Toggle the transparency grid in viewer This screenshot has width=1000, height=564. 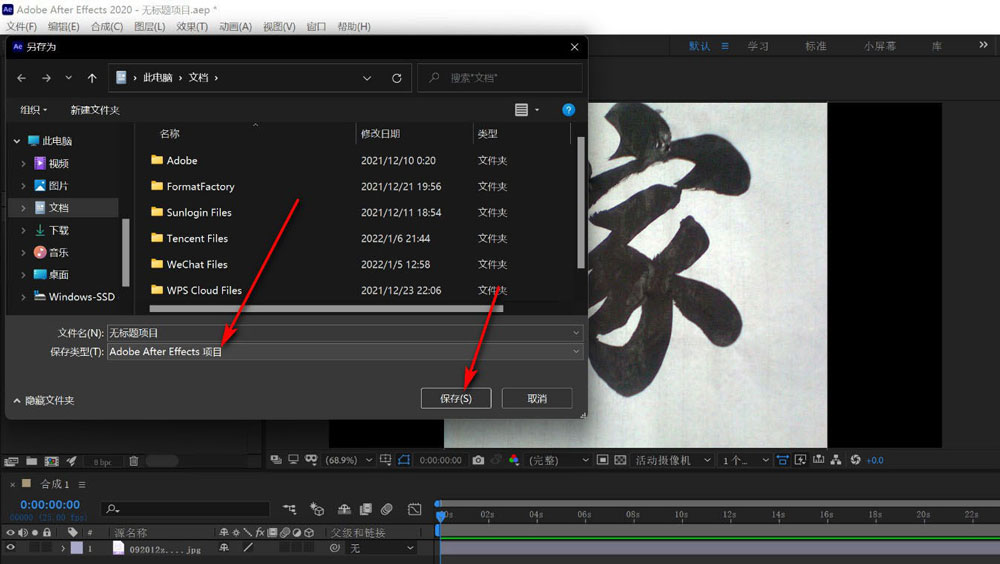pyautogui.click(x=620, y=460)
